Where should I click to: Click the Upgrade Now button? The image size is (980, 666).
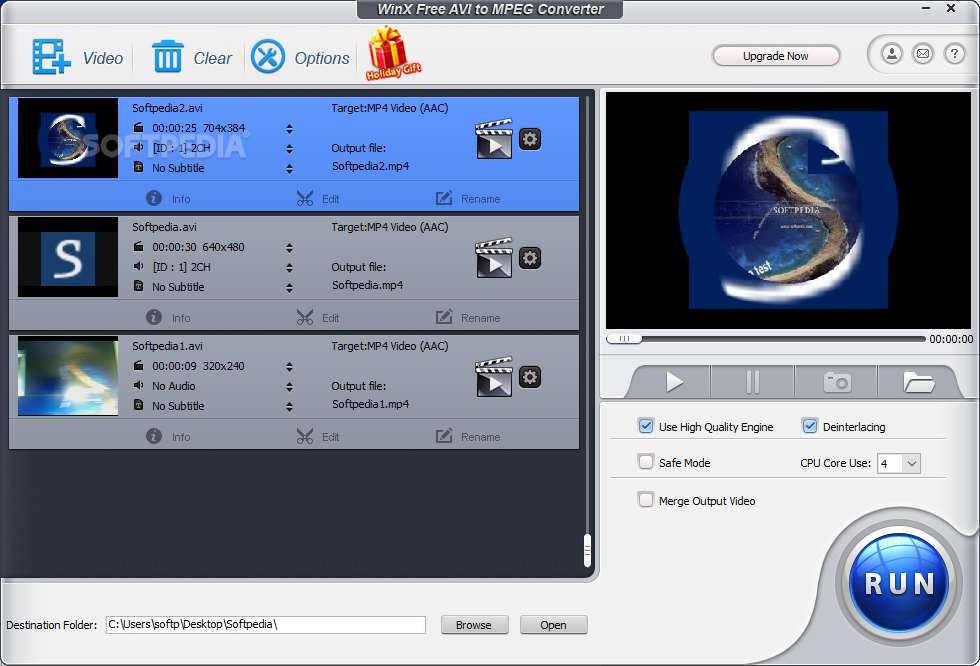(776, 56)
